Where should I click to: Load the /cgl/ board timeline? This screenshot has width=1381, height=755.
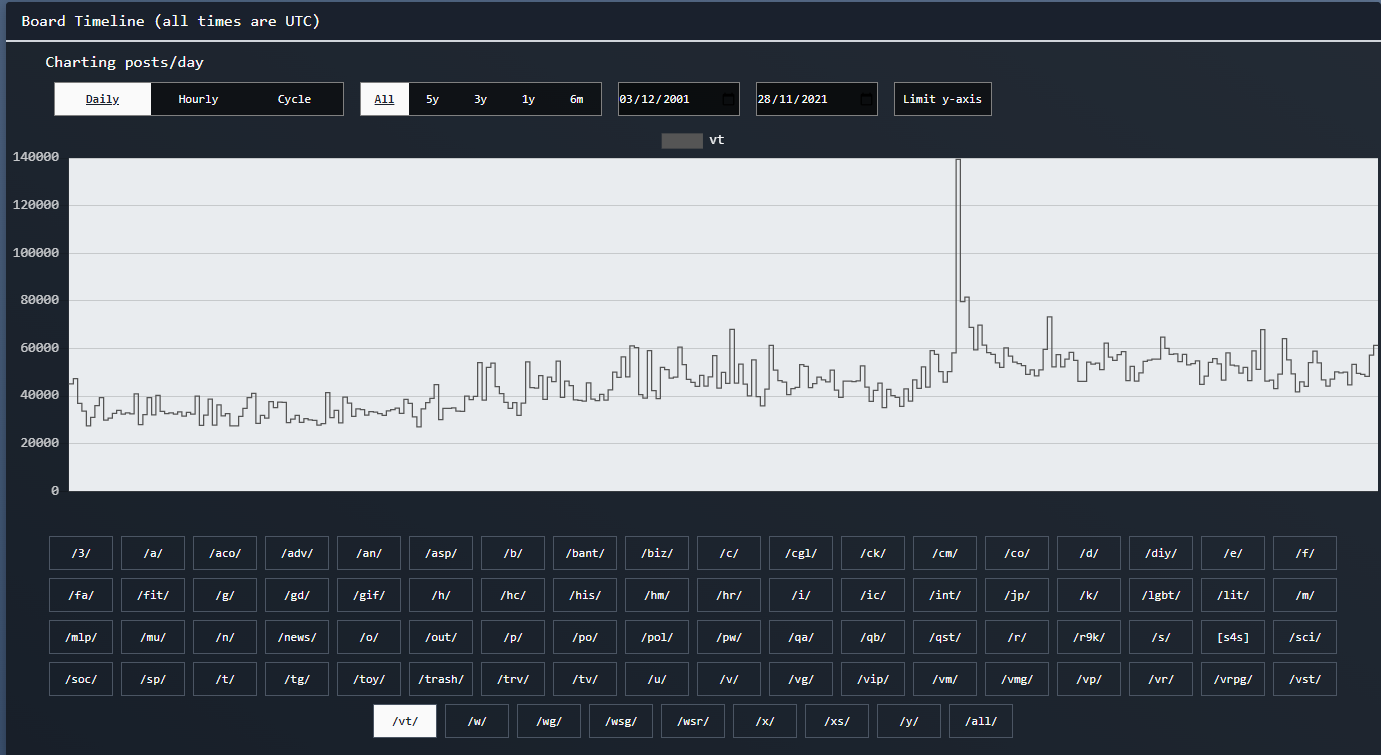tap(801, 553)
